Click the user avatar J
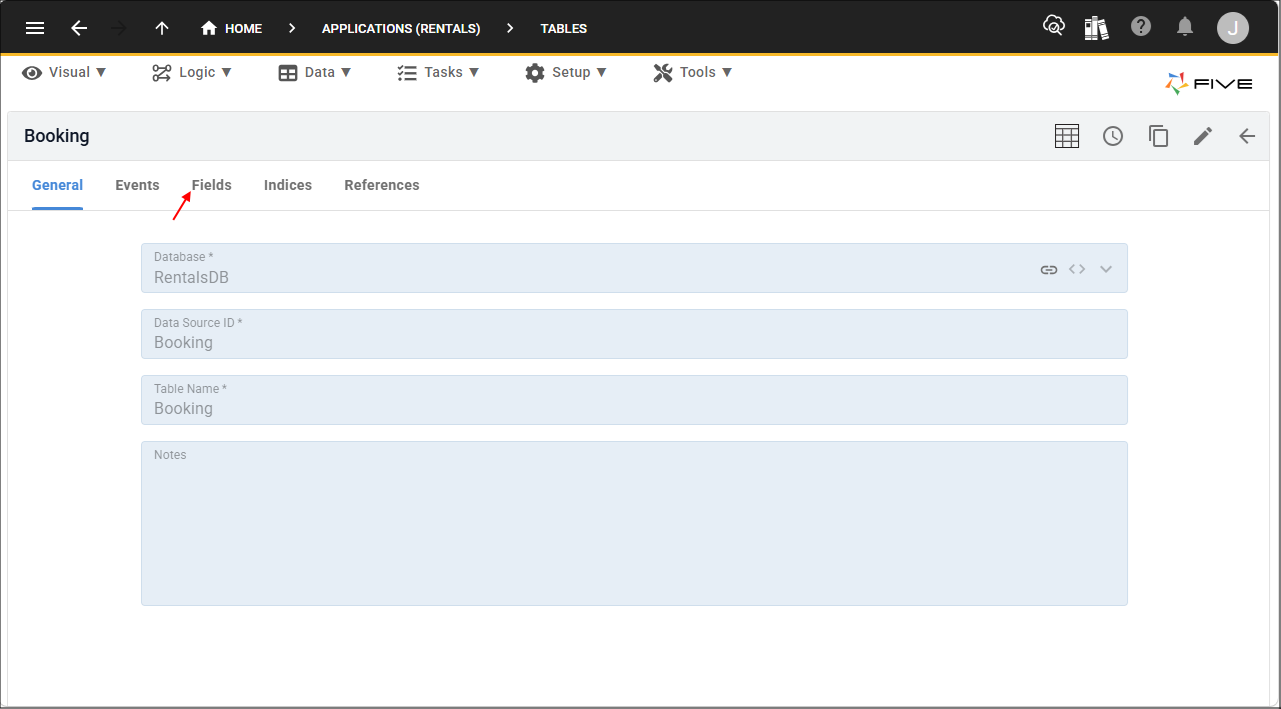 coord(1233,28)
